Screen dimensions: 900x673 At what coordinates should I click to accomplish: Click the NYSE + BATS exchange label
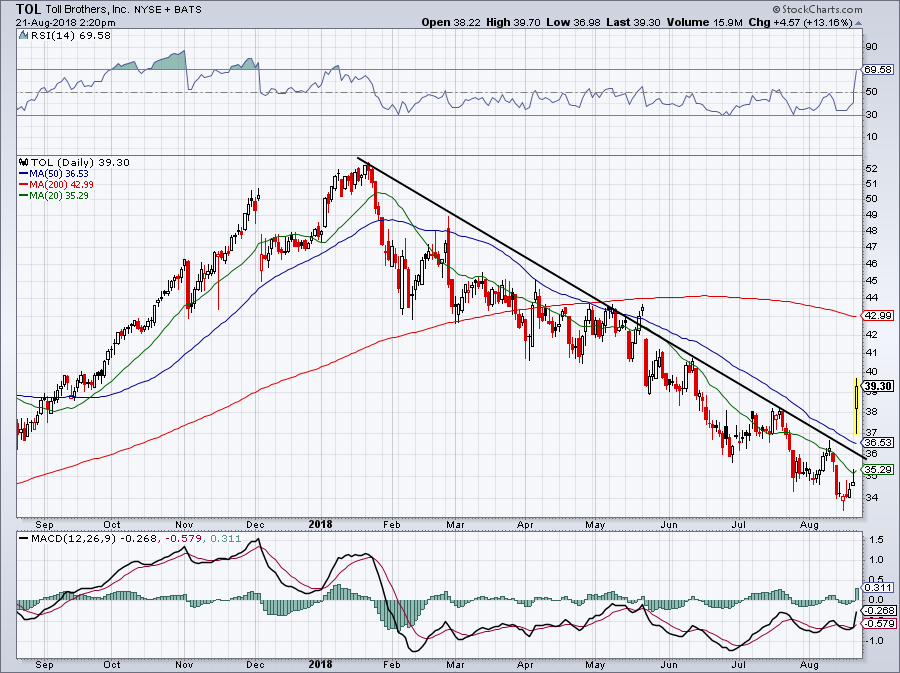pyautogui.click(x=170, y=10)
